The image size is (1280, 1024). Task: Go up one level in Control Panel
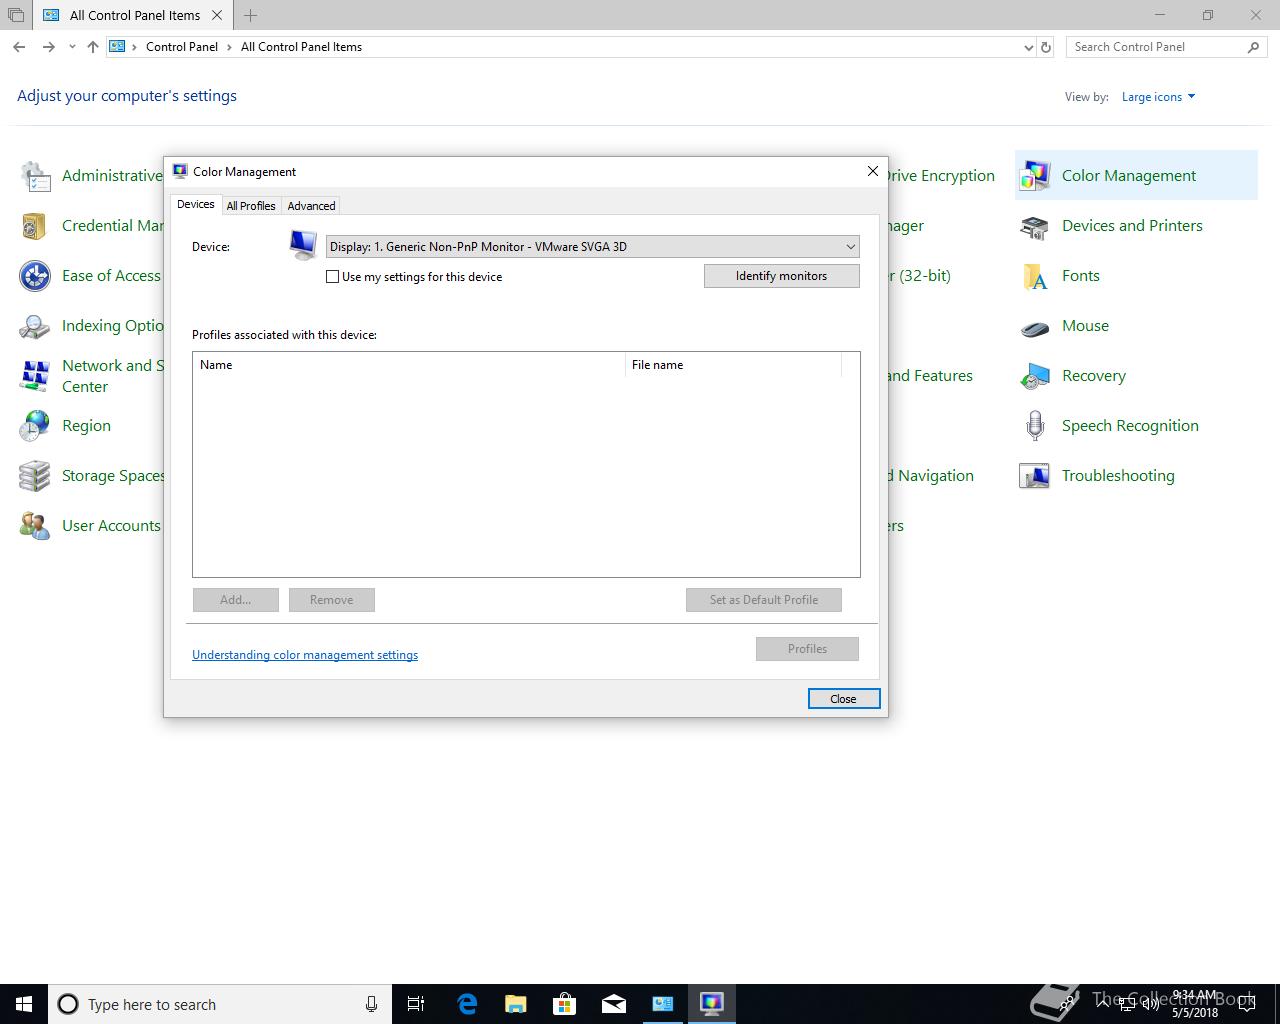[x=93, y=47]
